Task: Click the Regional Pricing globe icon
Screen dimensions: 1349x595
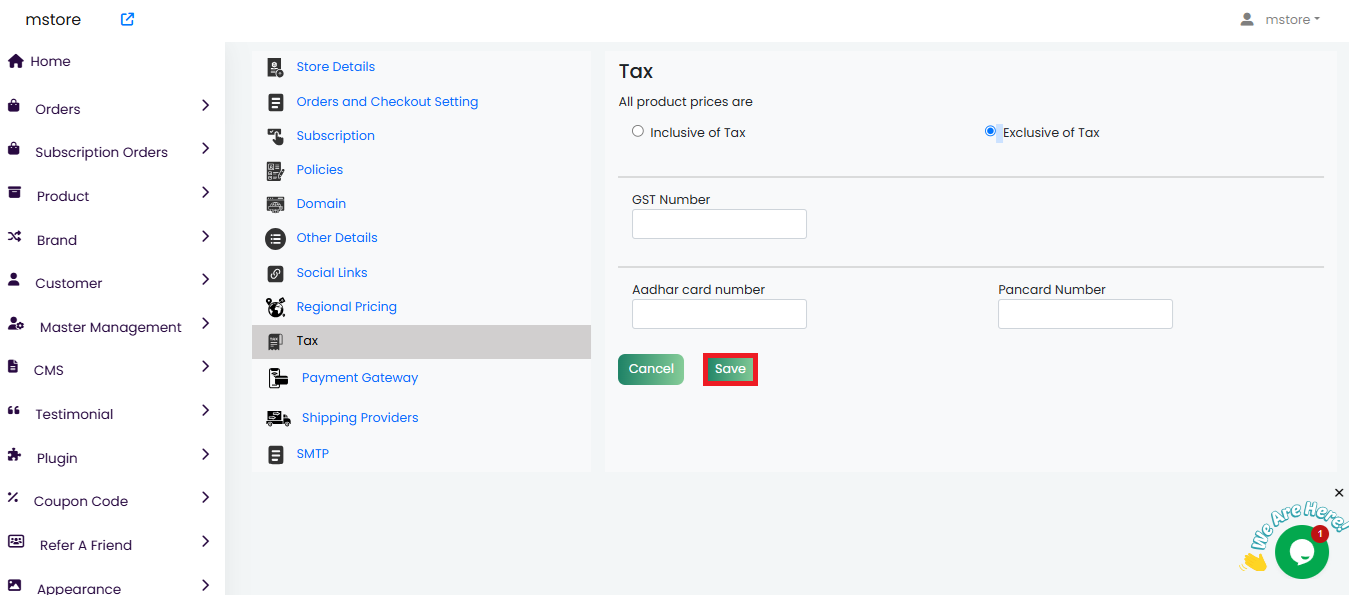Action: (x=275, y=307)
